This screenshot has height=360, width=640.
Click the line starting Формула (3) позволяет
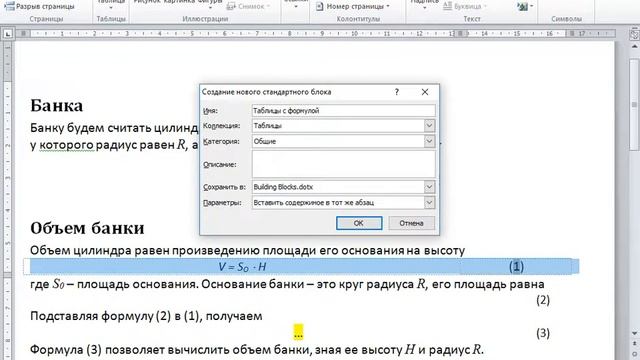click(x=257, y=349)
